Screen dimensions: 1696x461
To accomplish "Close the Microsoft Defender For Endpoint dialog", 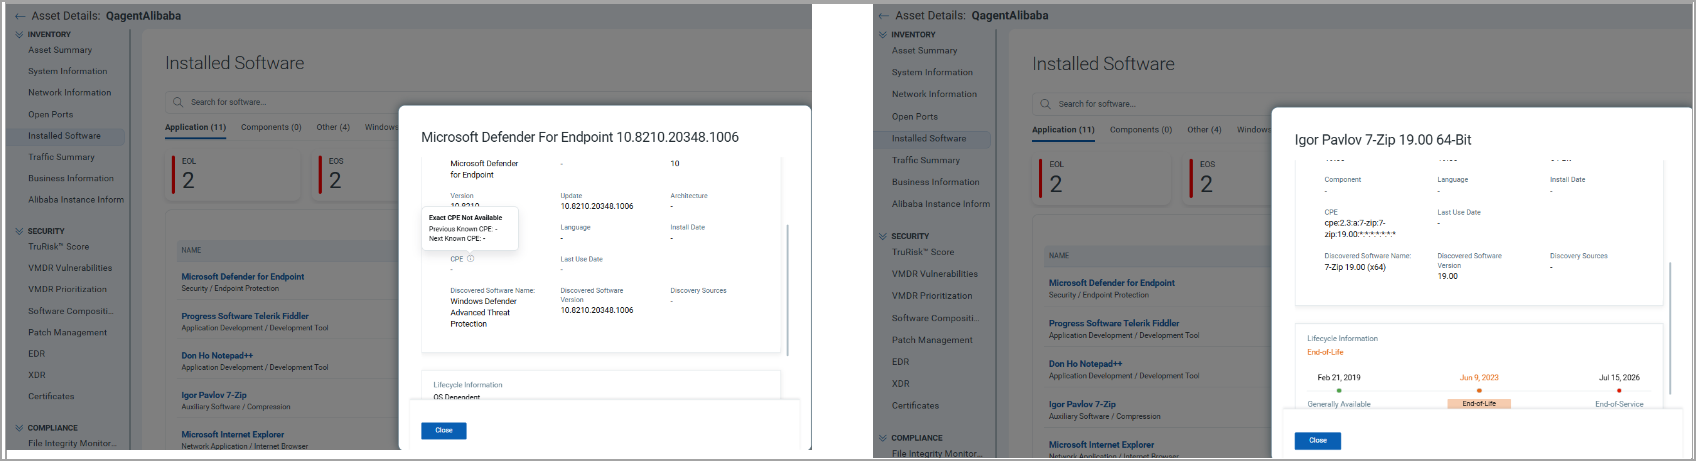I will tap(444, 430).
